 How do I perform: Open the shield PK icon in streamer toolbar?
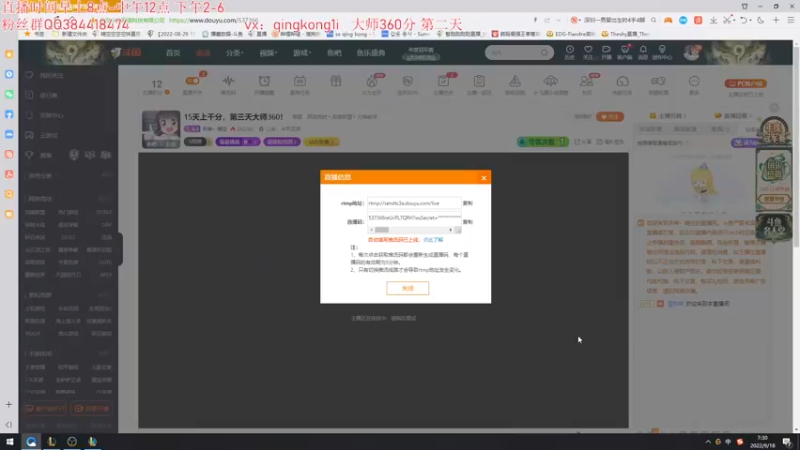[x=407, y=81]
